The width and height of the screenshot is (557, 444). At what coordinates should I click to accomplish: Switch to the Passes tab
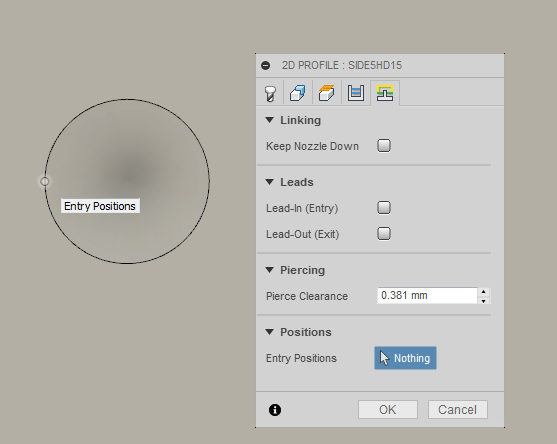[x=356, y=93]
